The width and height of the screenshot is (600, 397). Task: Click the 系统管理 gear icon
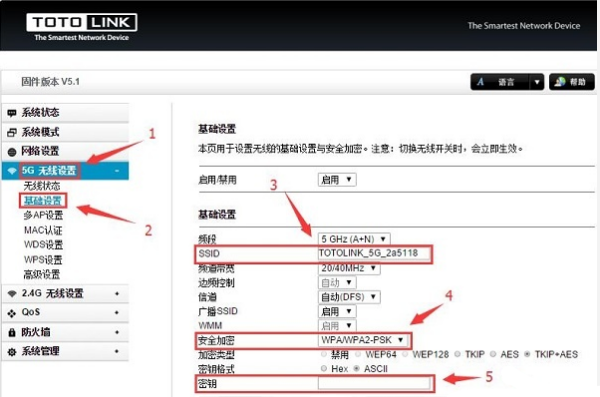point(12,351)
